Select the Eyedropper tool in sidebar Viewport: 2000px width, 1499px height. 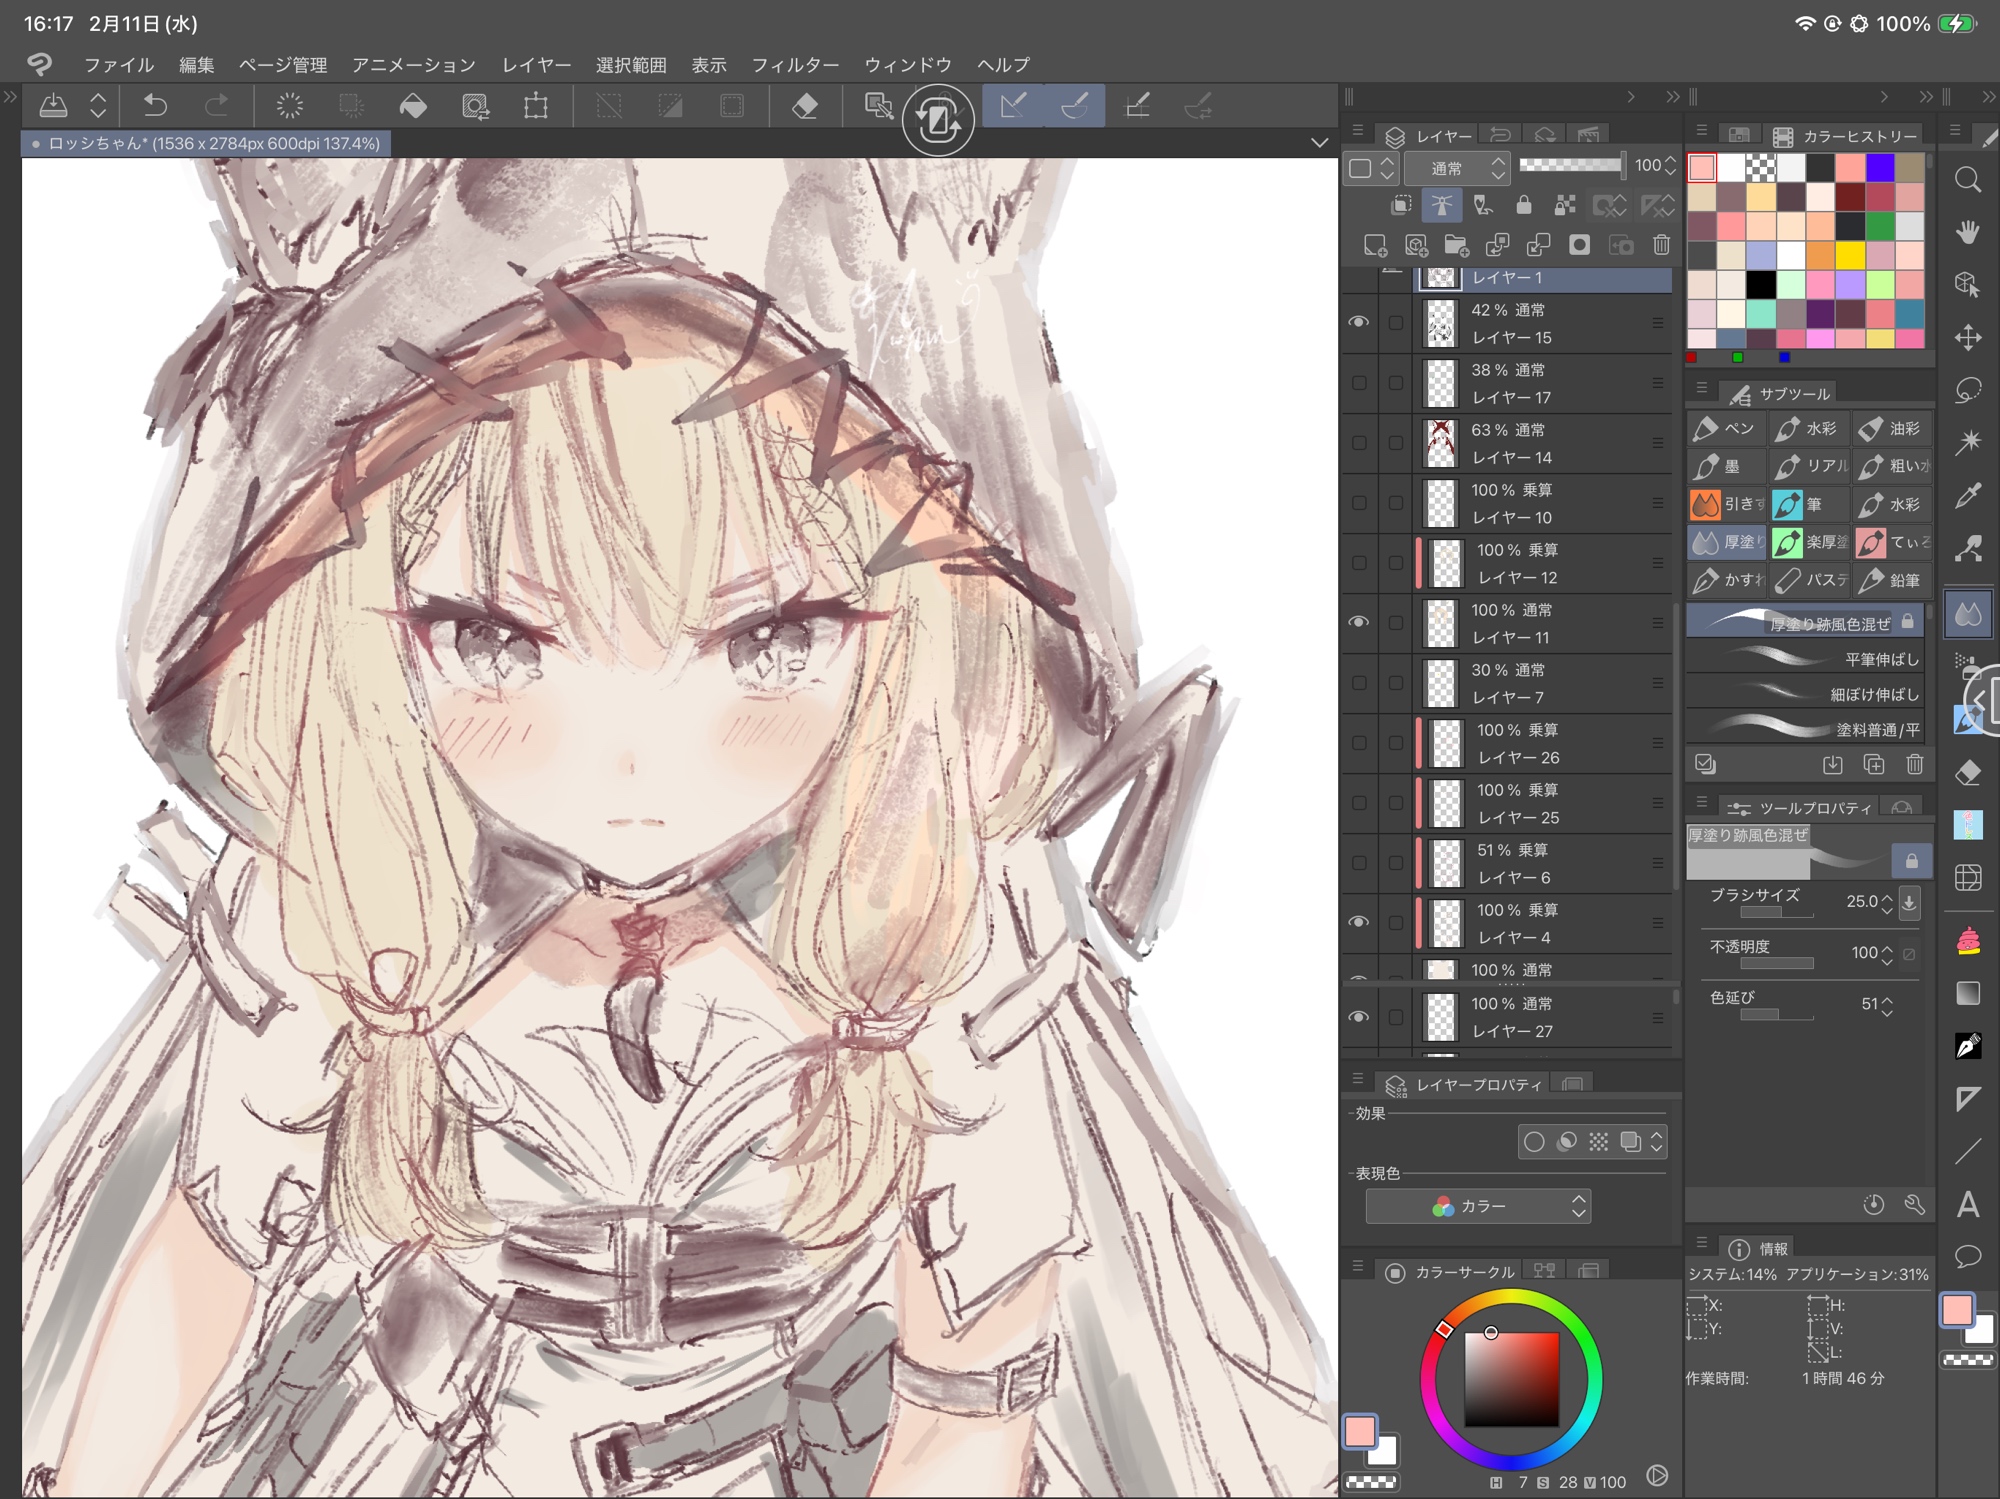1967,495
